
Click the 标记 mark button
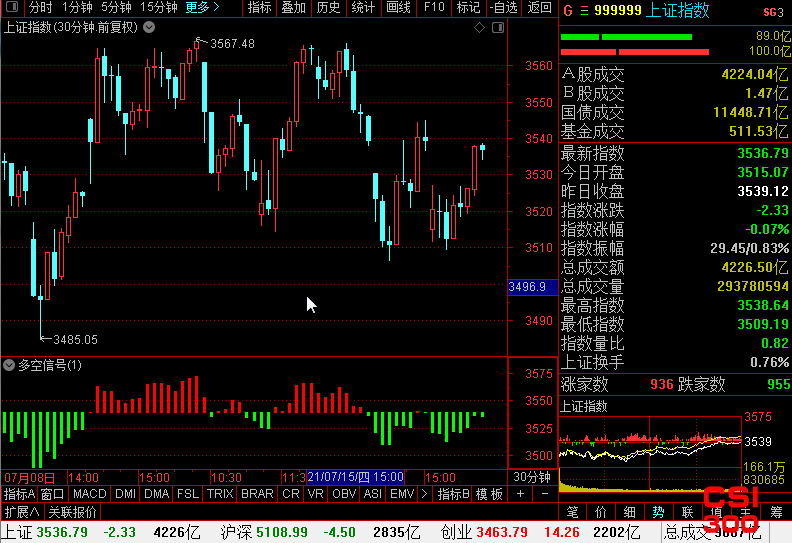click(468, 7)
